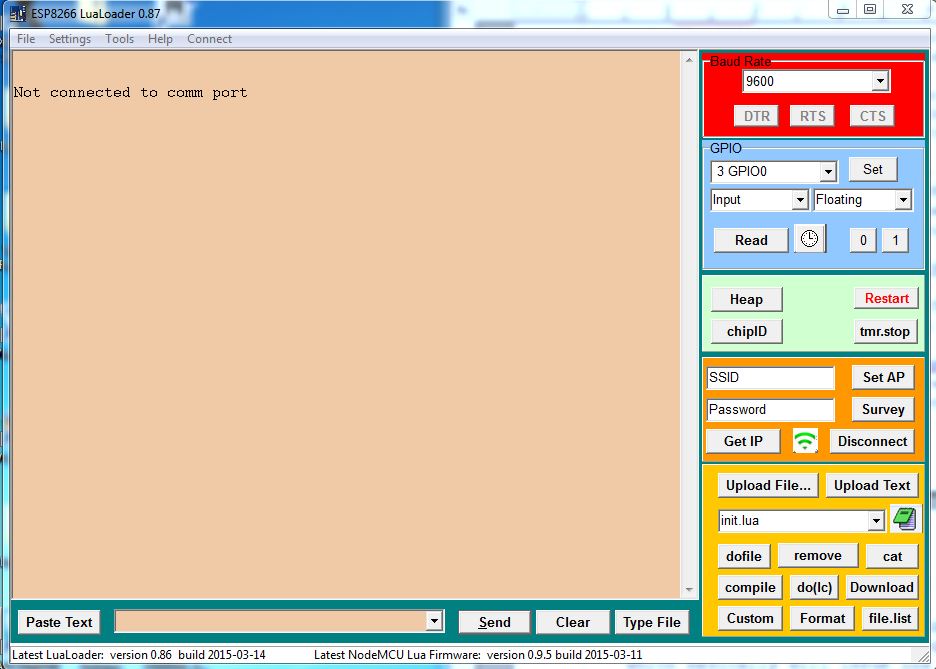The height and width of the screenshot is (669, 936).
Task: Open the init.lua file name dropdown
Action: (876, 521)
